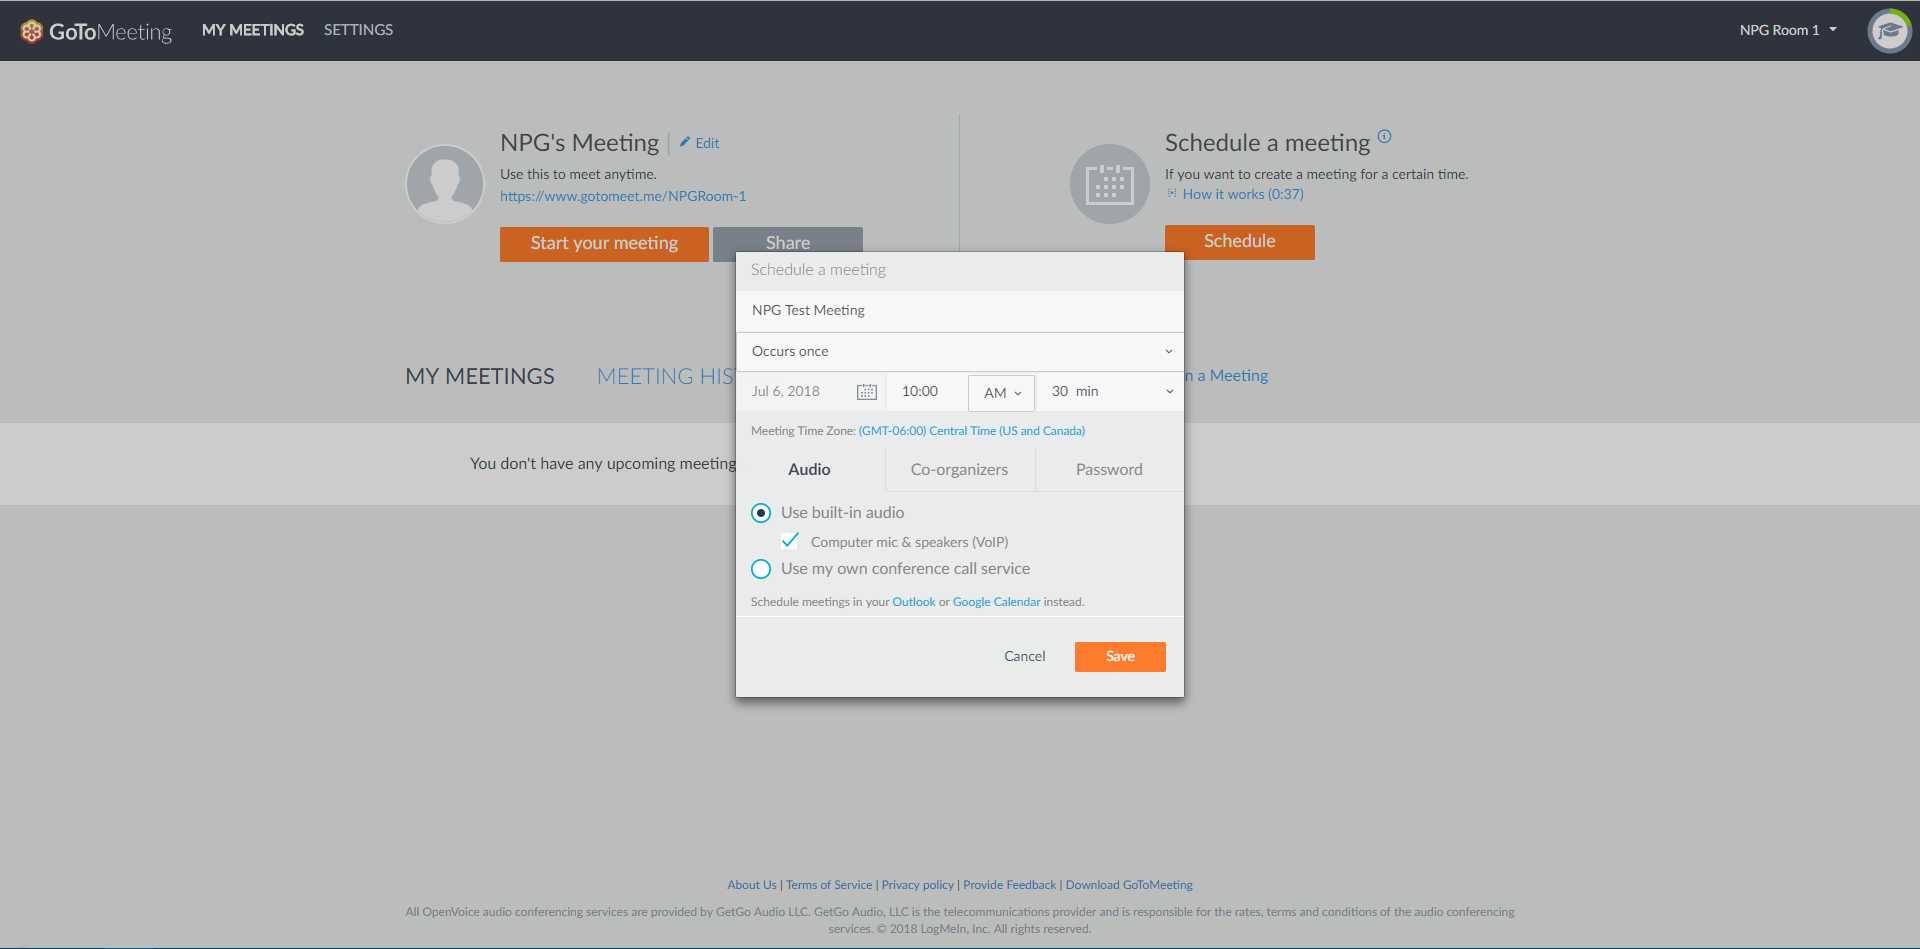Click the Central Time zone link
The height and width of the screenshot is (949, 1920).
coord(971,431)
